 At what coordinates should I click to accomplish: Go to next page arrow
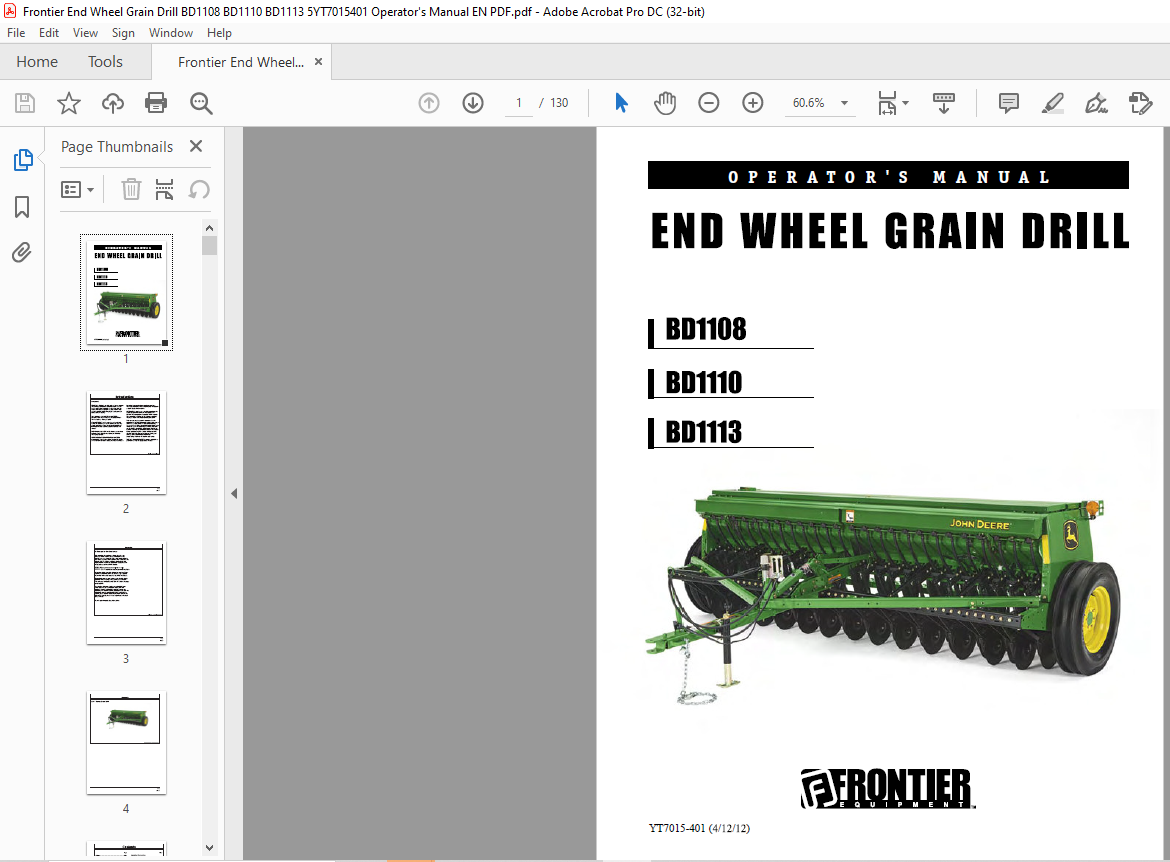click(x=473, y=103)
